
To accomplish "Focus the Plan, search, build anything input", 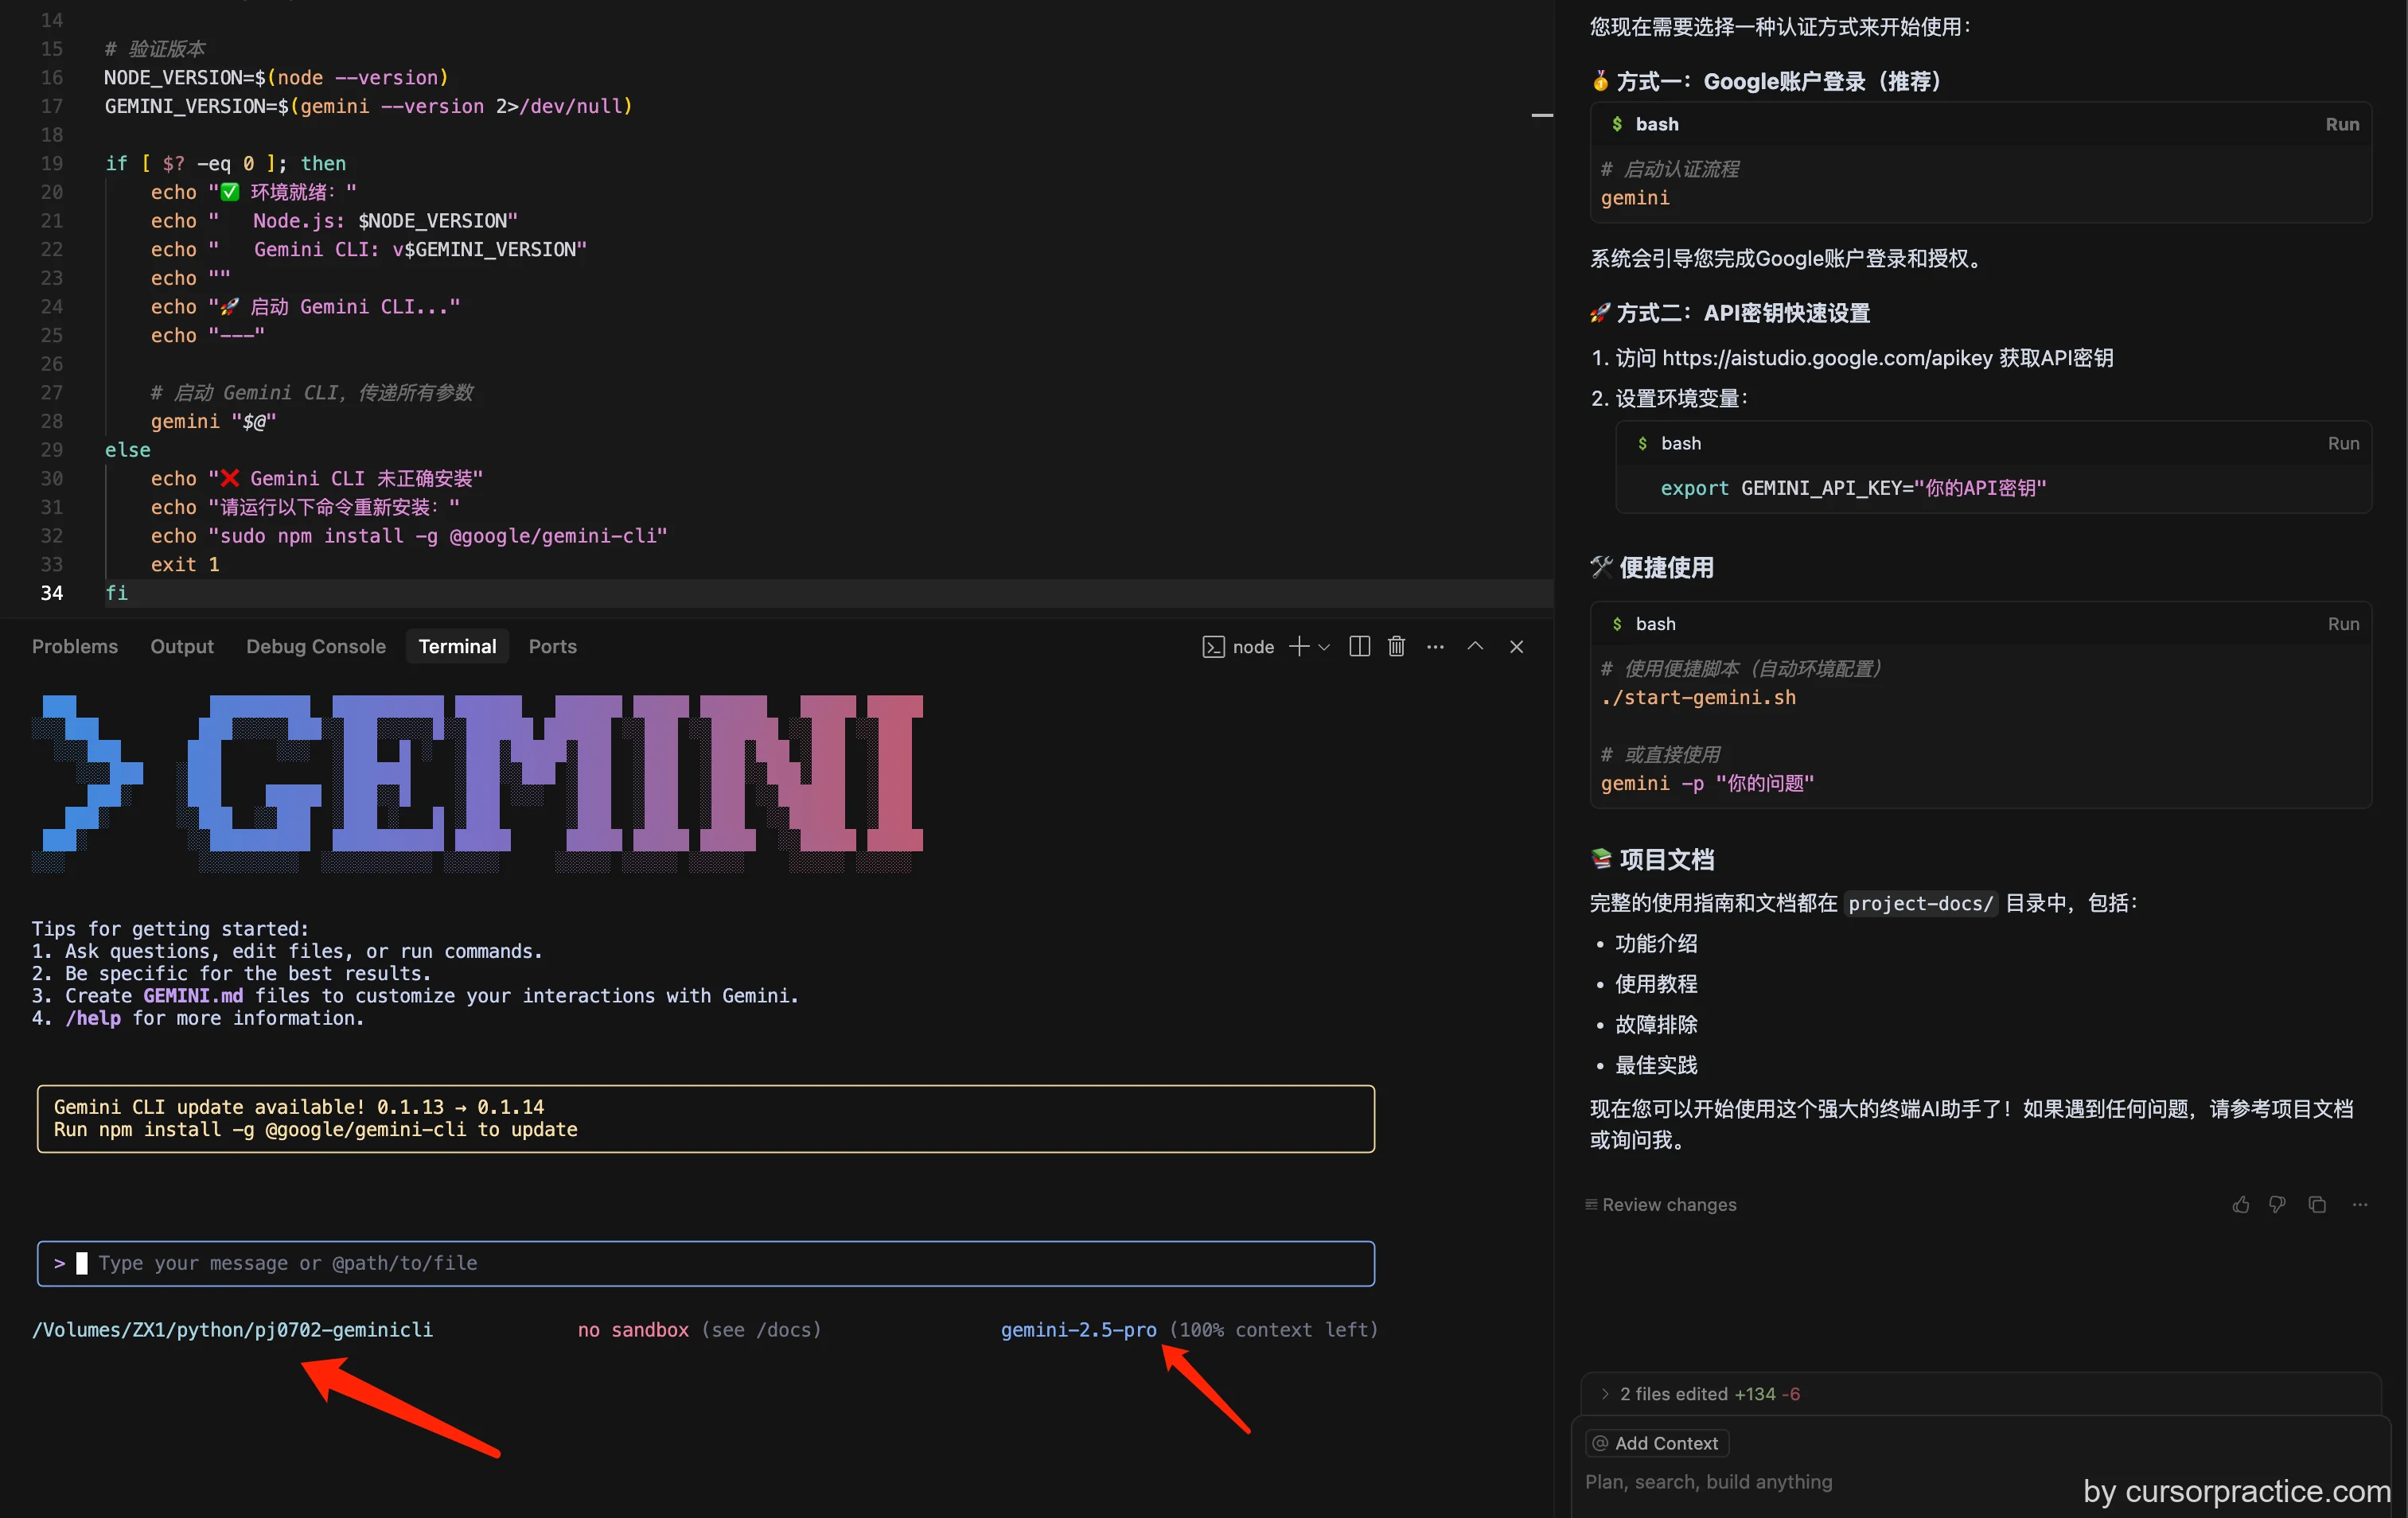I will tap(1709, 1481).
